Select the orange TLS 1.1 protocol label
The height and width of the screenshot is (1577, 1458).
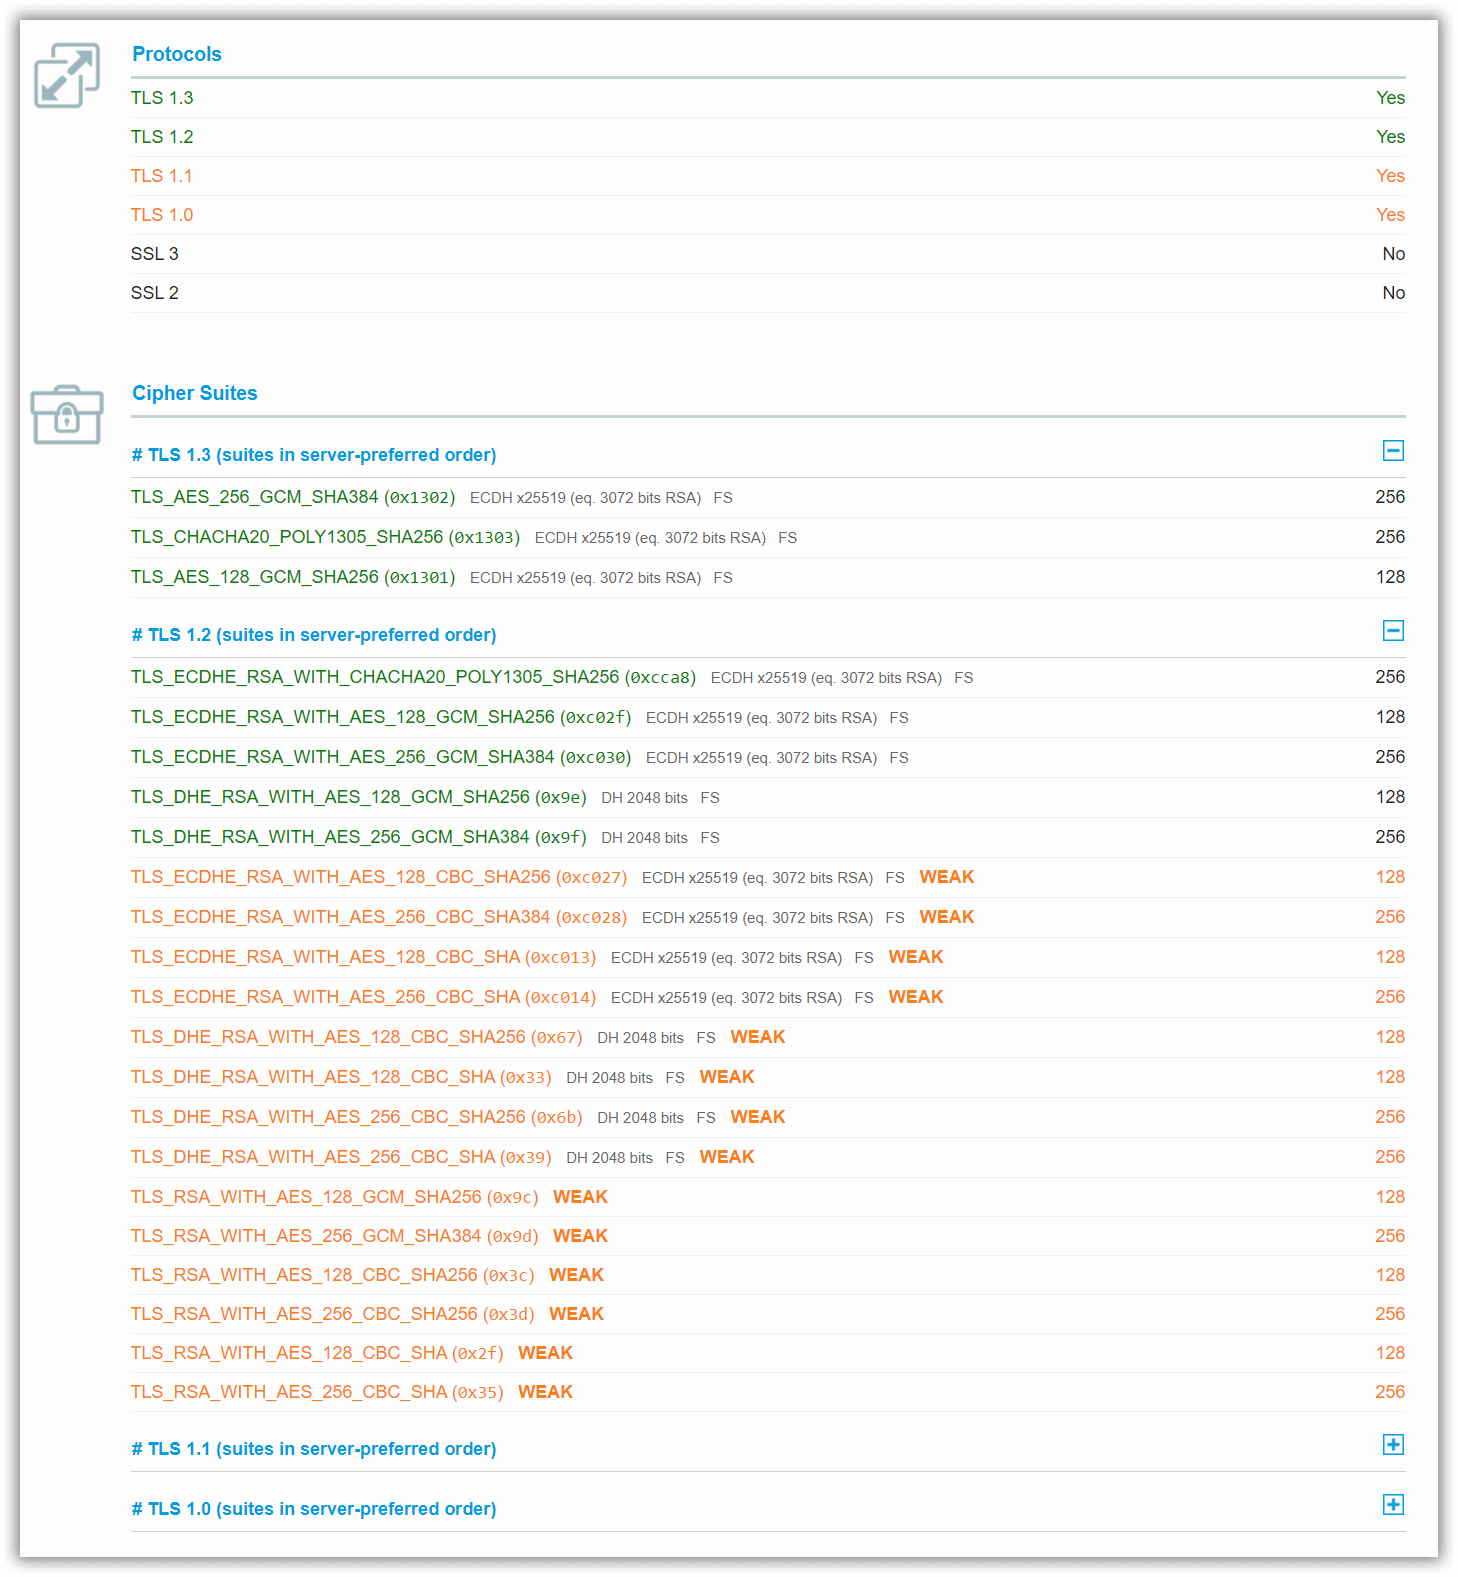click(162, 176)
